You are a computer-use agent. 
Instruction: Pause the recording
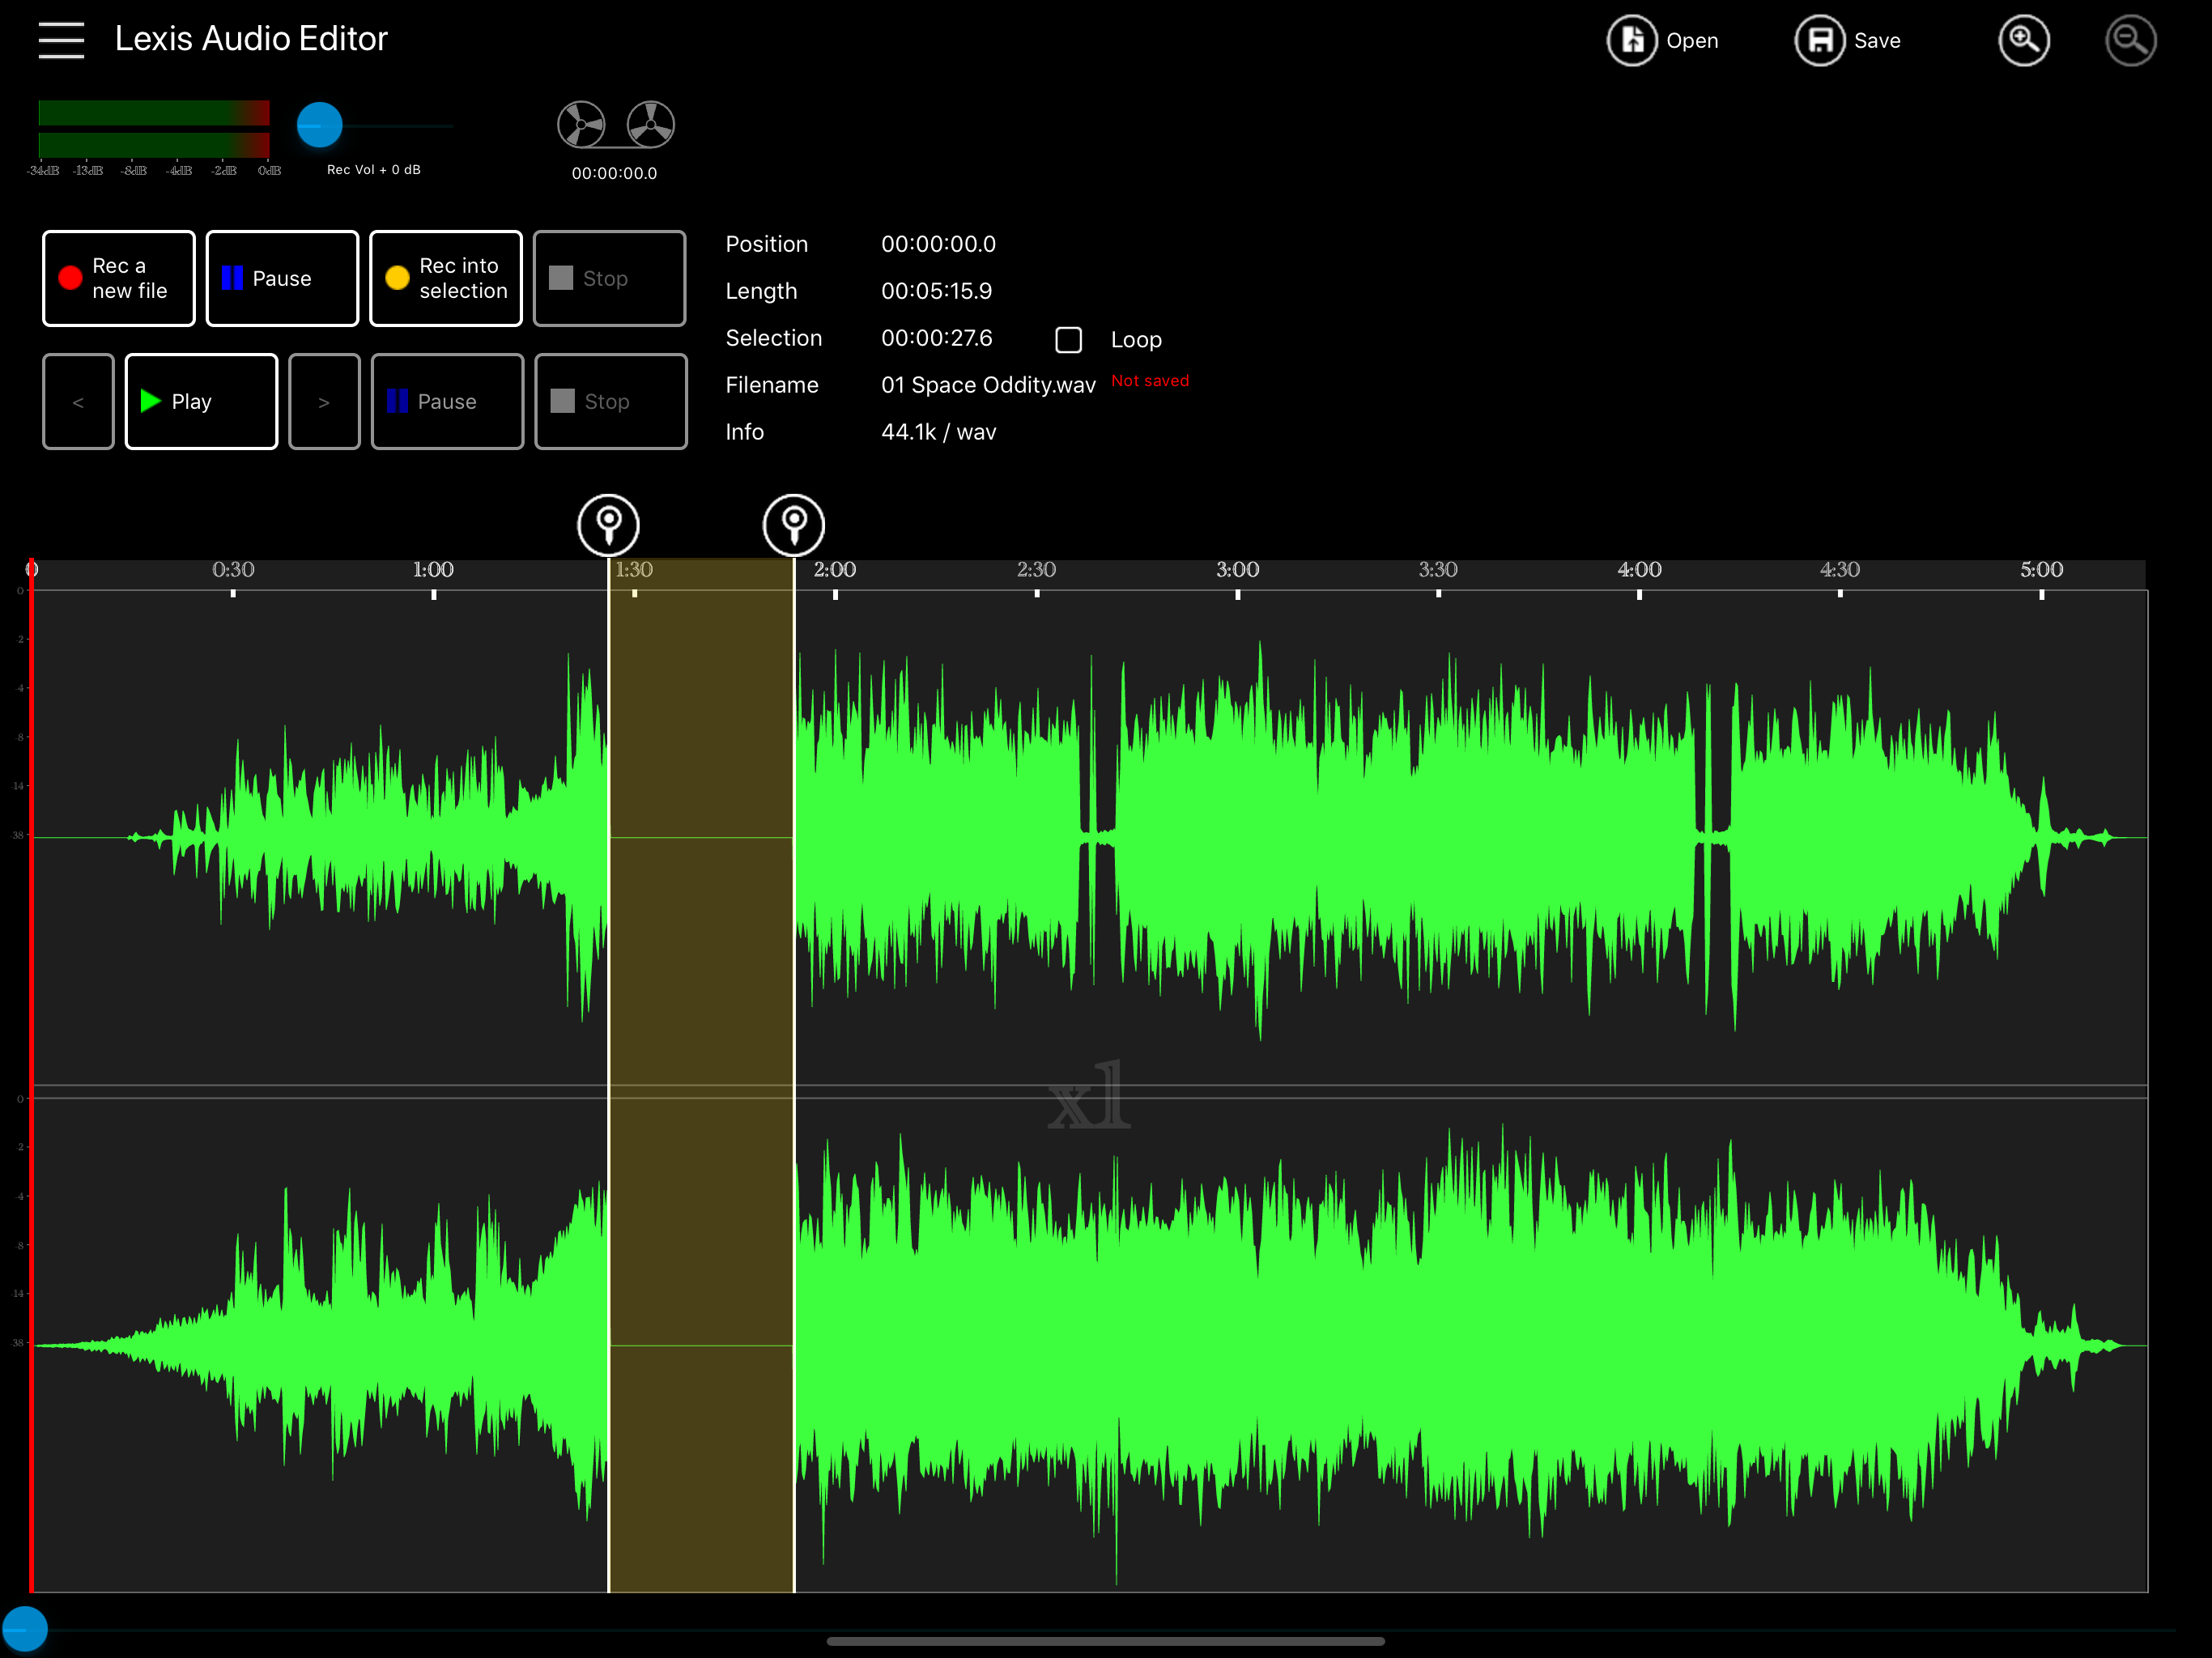tap(282, 278)
